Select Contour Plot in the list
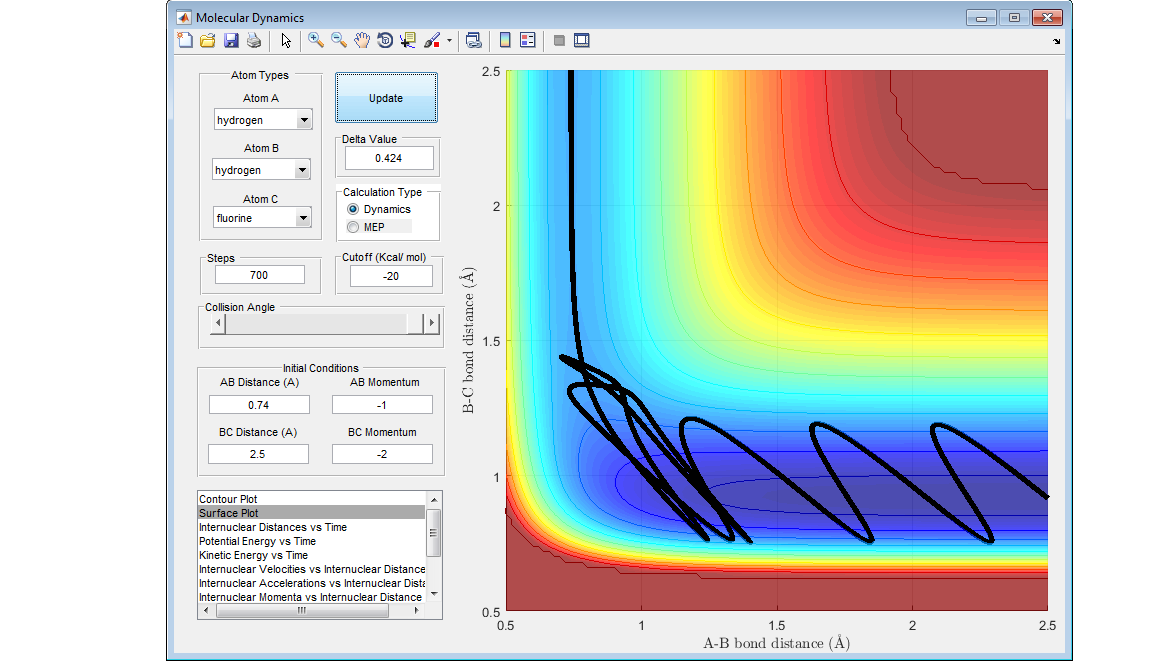Image resolution: width=1152 pixels, height=662 pixels. click(x=228, y=499)
